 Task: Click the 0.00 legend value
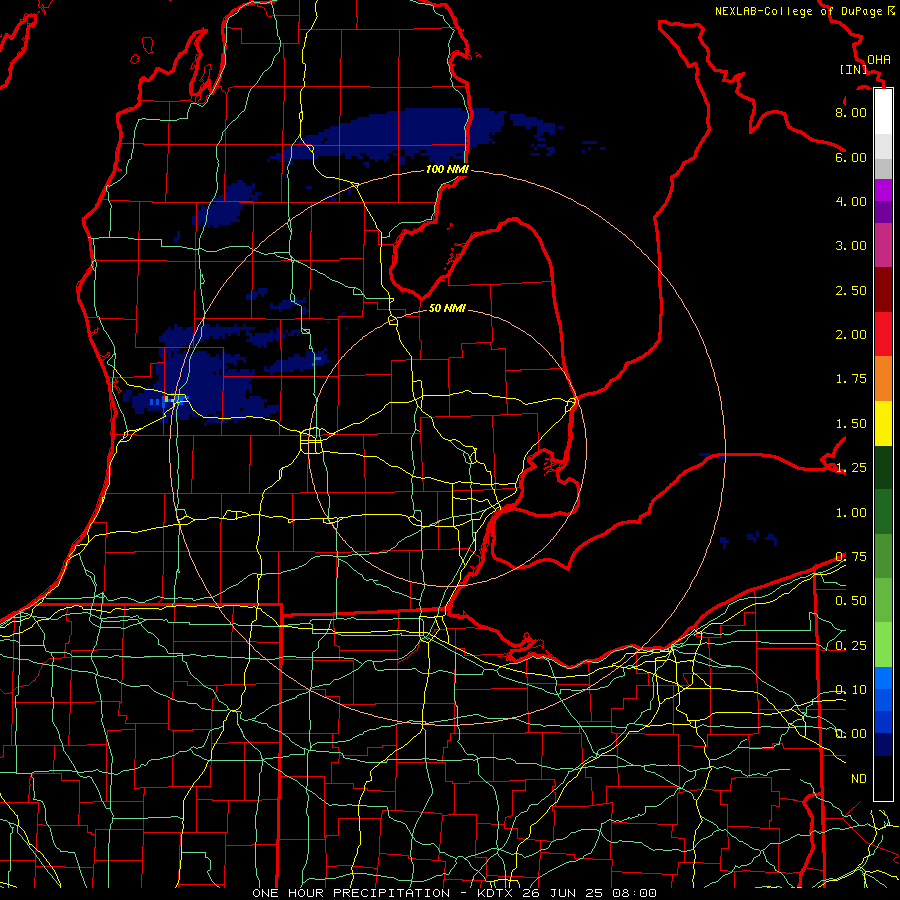[x=851, y=734]
